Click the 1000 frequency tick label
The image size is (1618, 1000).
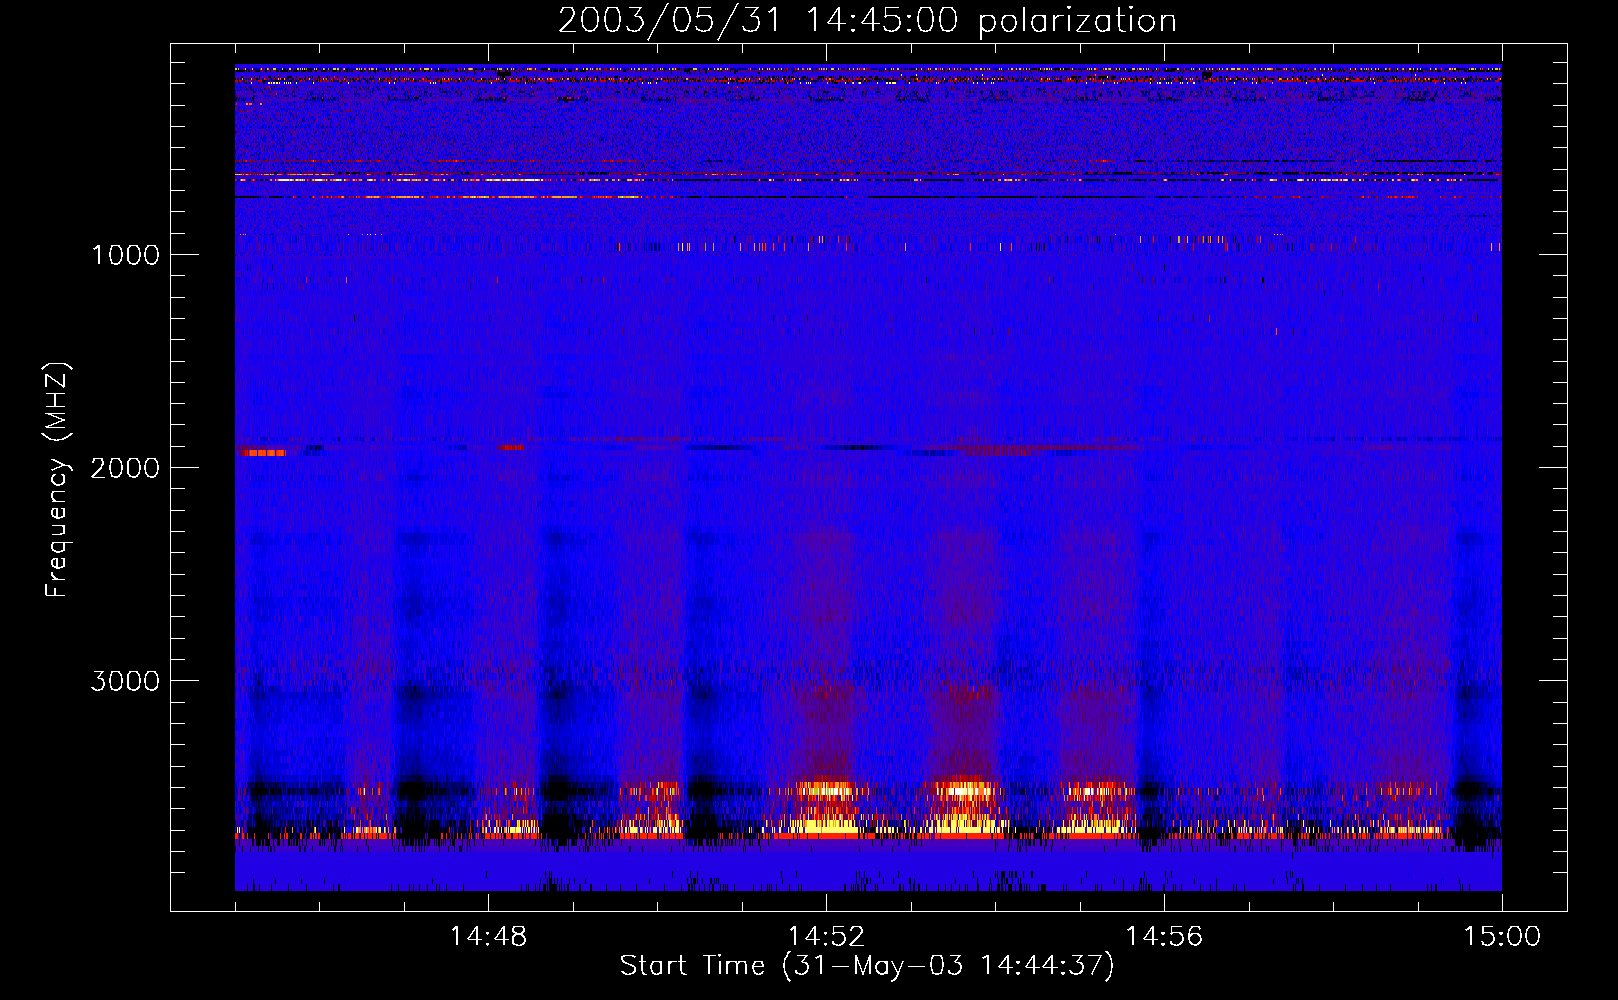[x=125, y=255]
